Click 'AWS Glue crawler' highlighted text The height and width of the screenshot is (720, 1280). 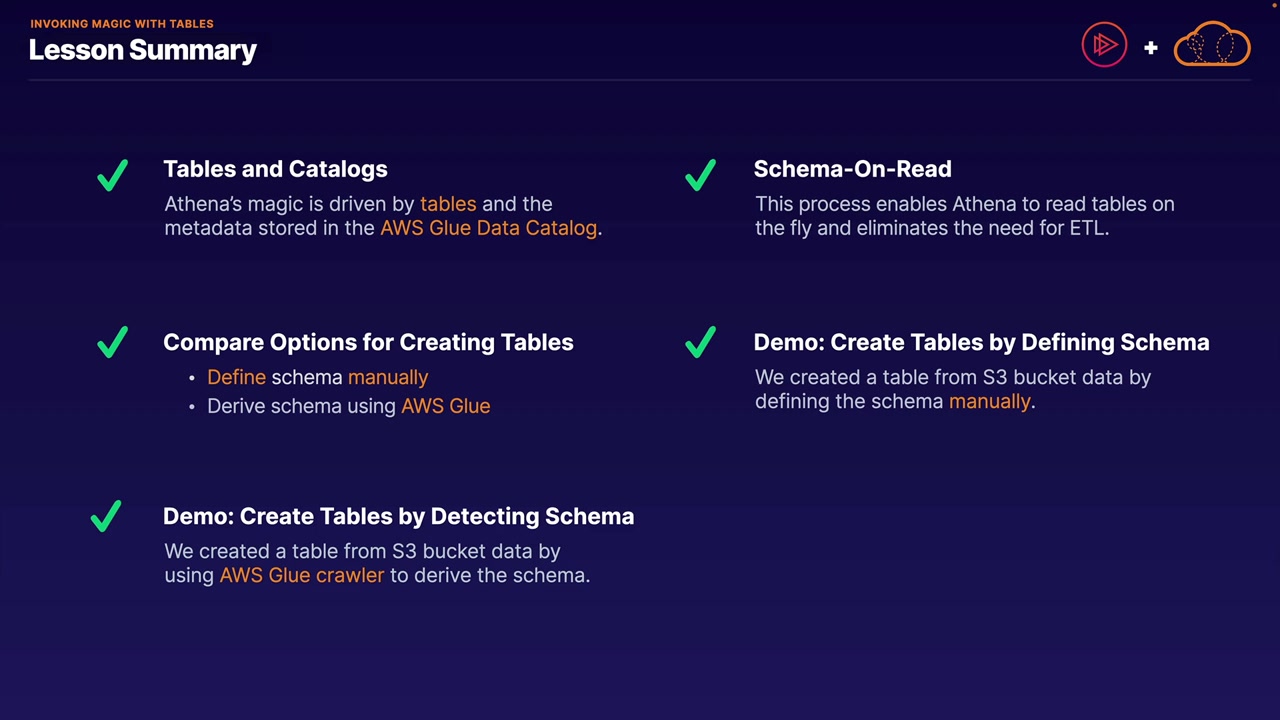click(x=301, y=575)
